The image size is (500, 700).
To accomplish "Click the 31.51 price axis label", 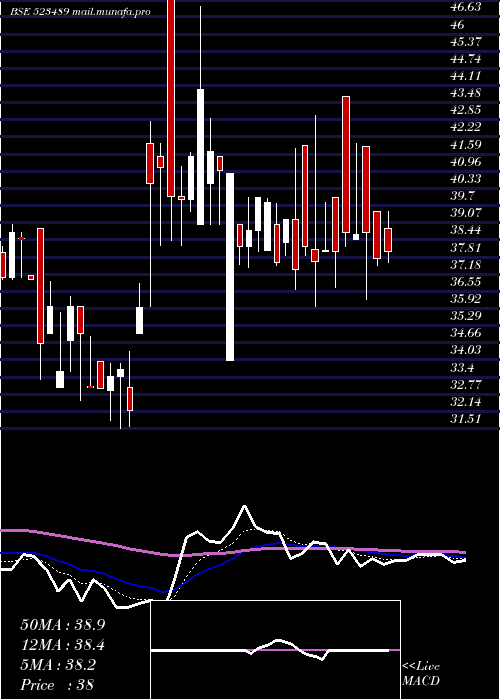I will (467, 419).
